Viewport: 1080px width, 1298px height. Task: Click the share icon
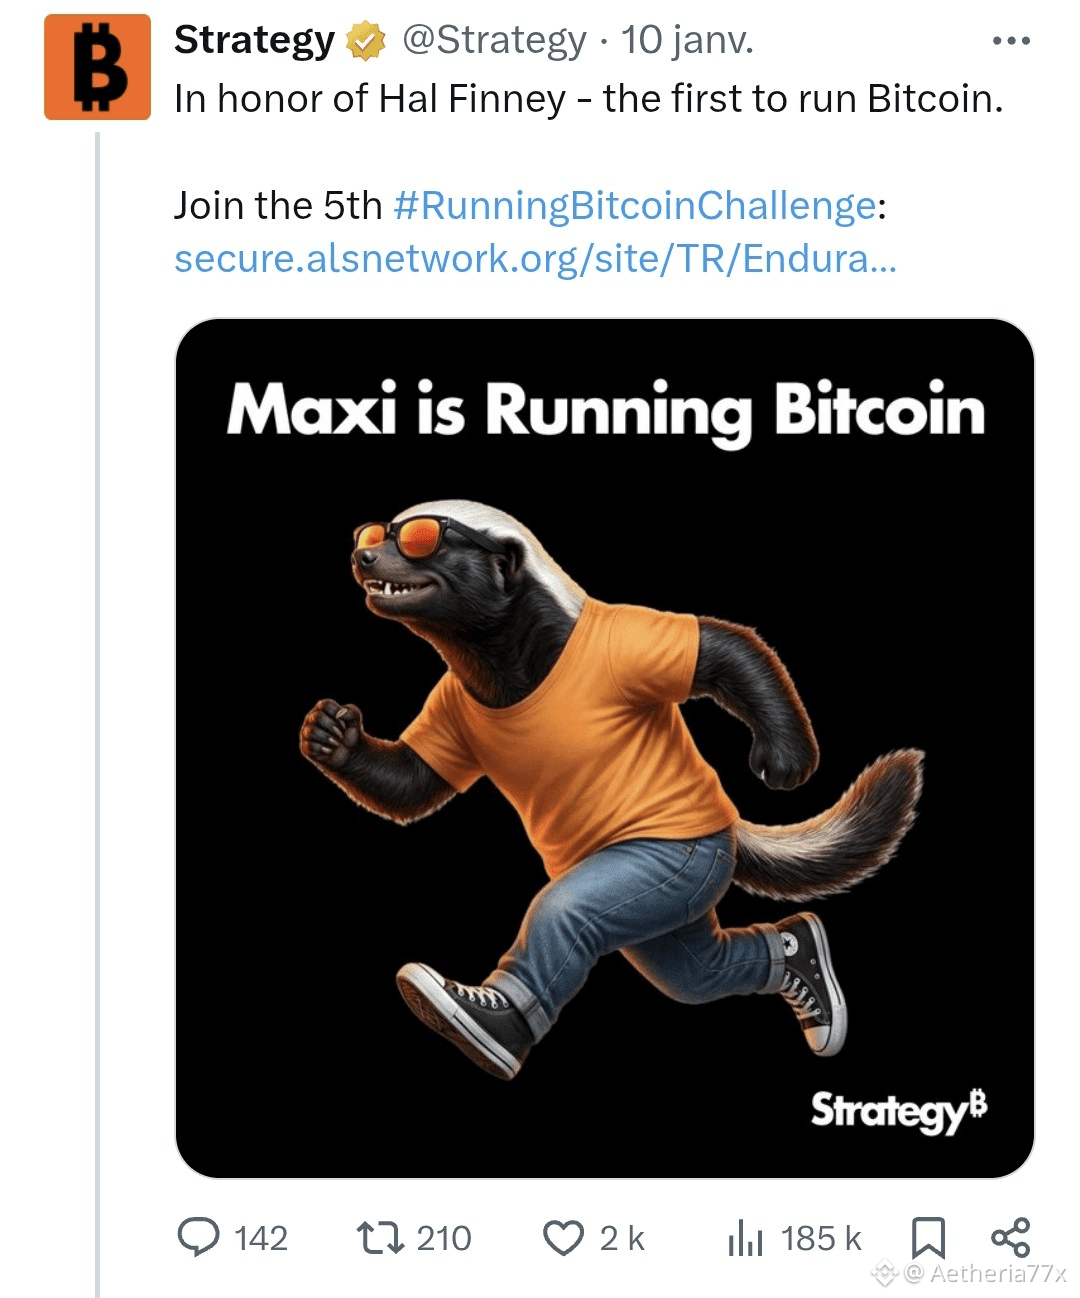coord(1010,1237)
